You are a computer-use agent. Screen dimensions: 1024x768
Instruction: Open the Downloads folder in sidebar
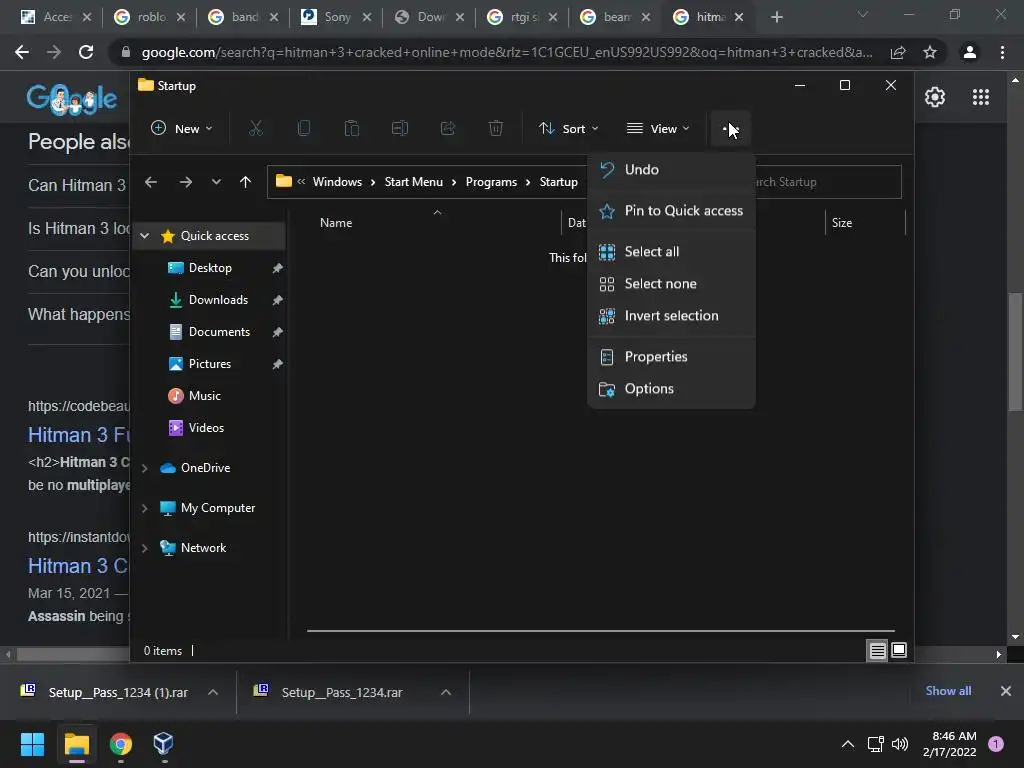coord(217,300)
